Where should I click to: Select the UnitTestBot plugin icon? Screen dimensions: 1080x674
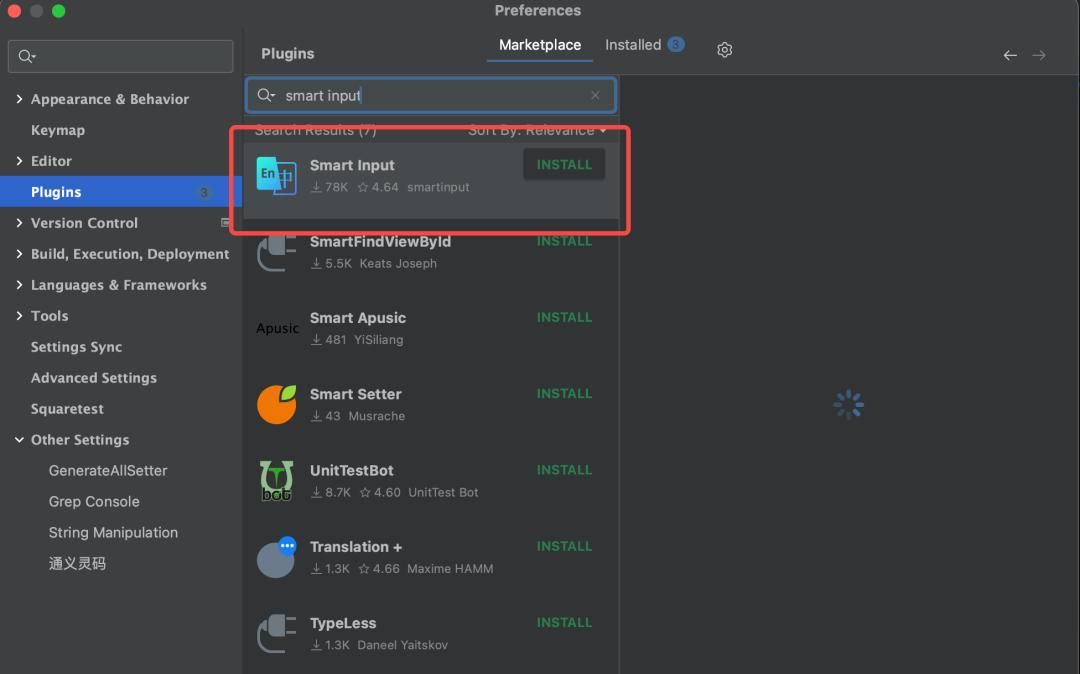click(x=277, y=481)
